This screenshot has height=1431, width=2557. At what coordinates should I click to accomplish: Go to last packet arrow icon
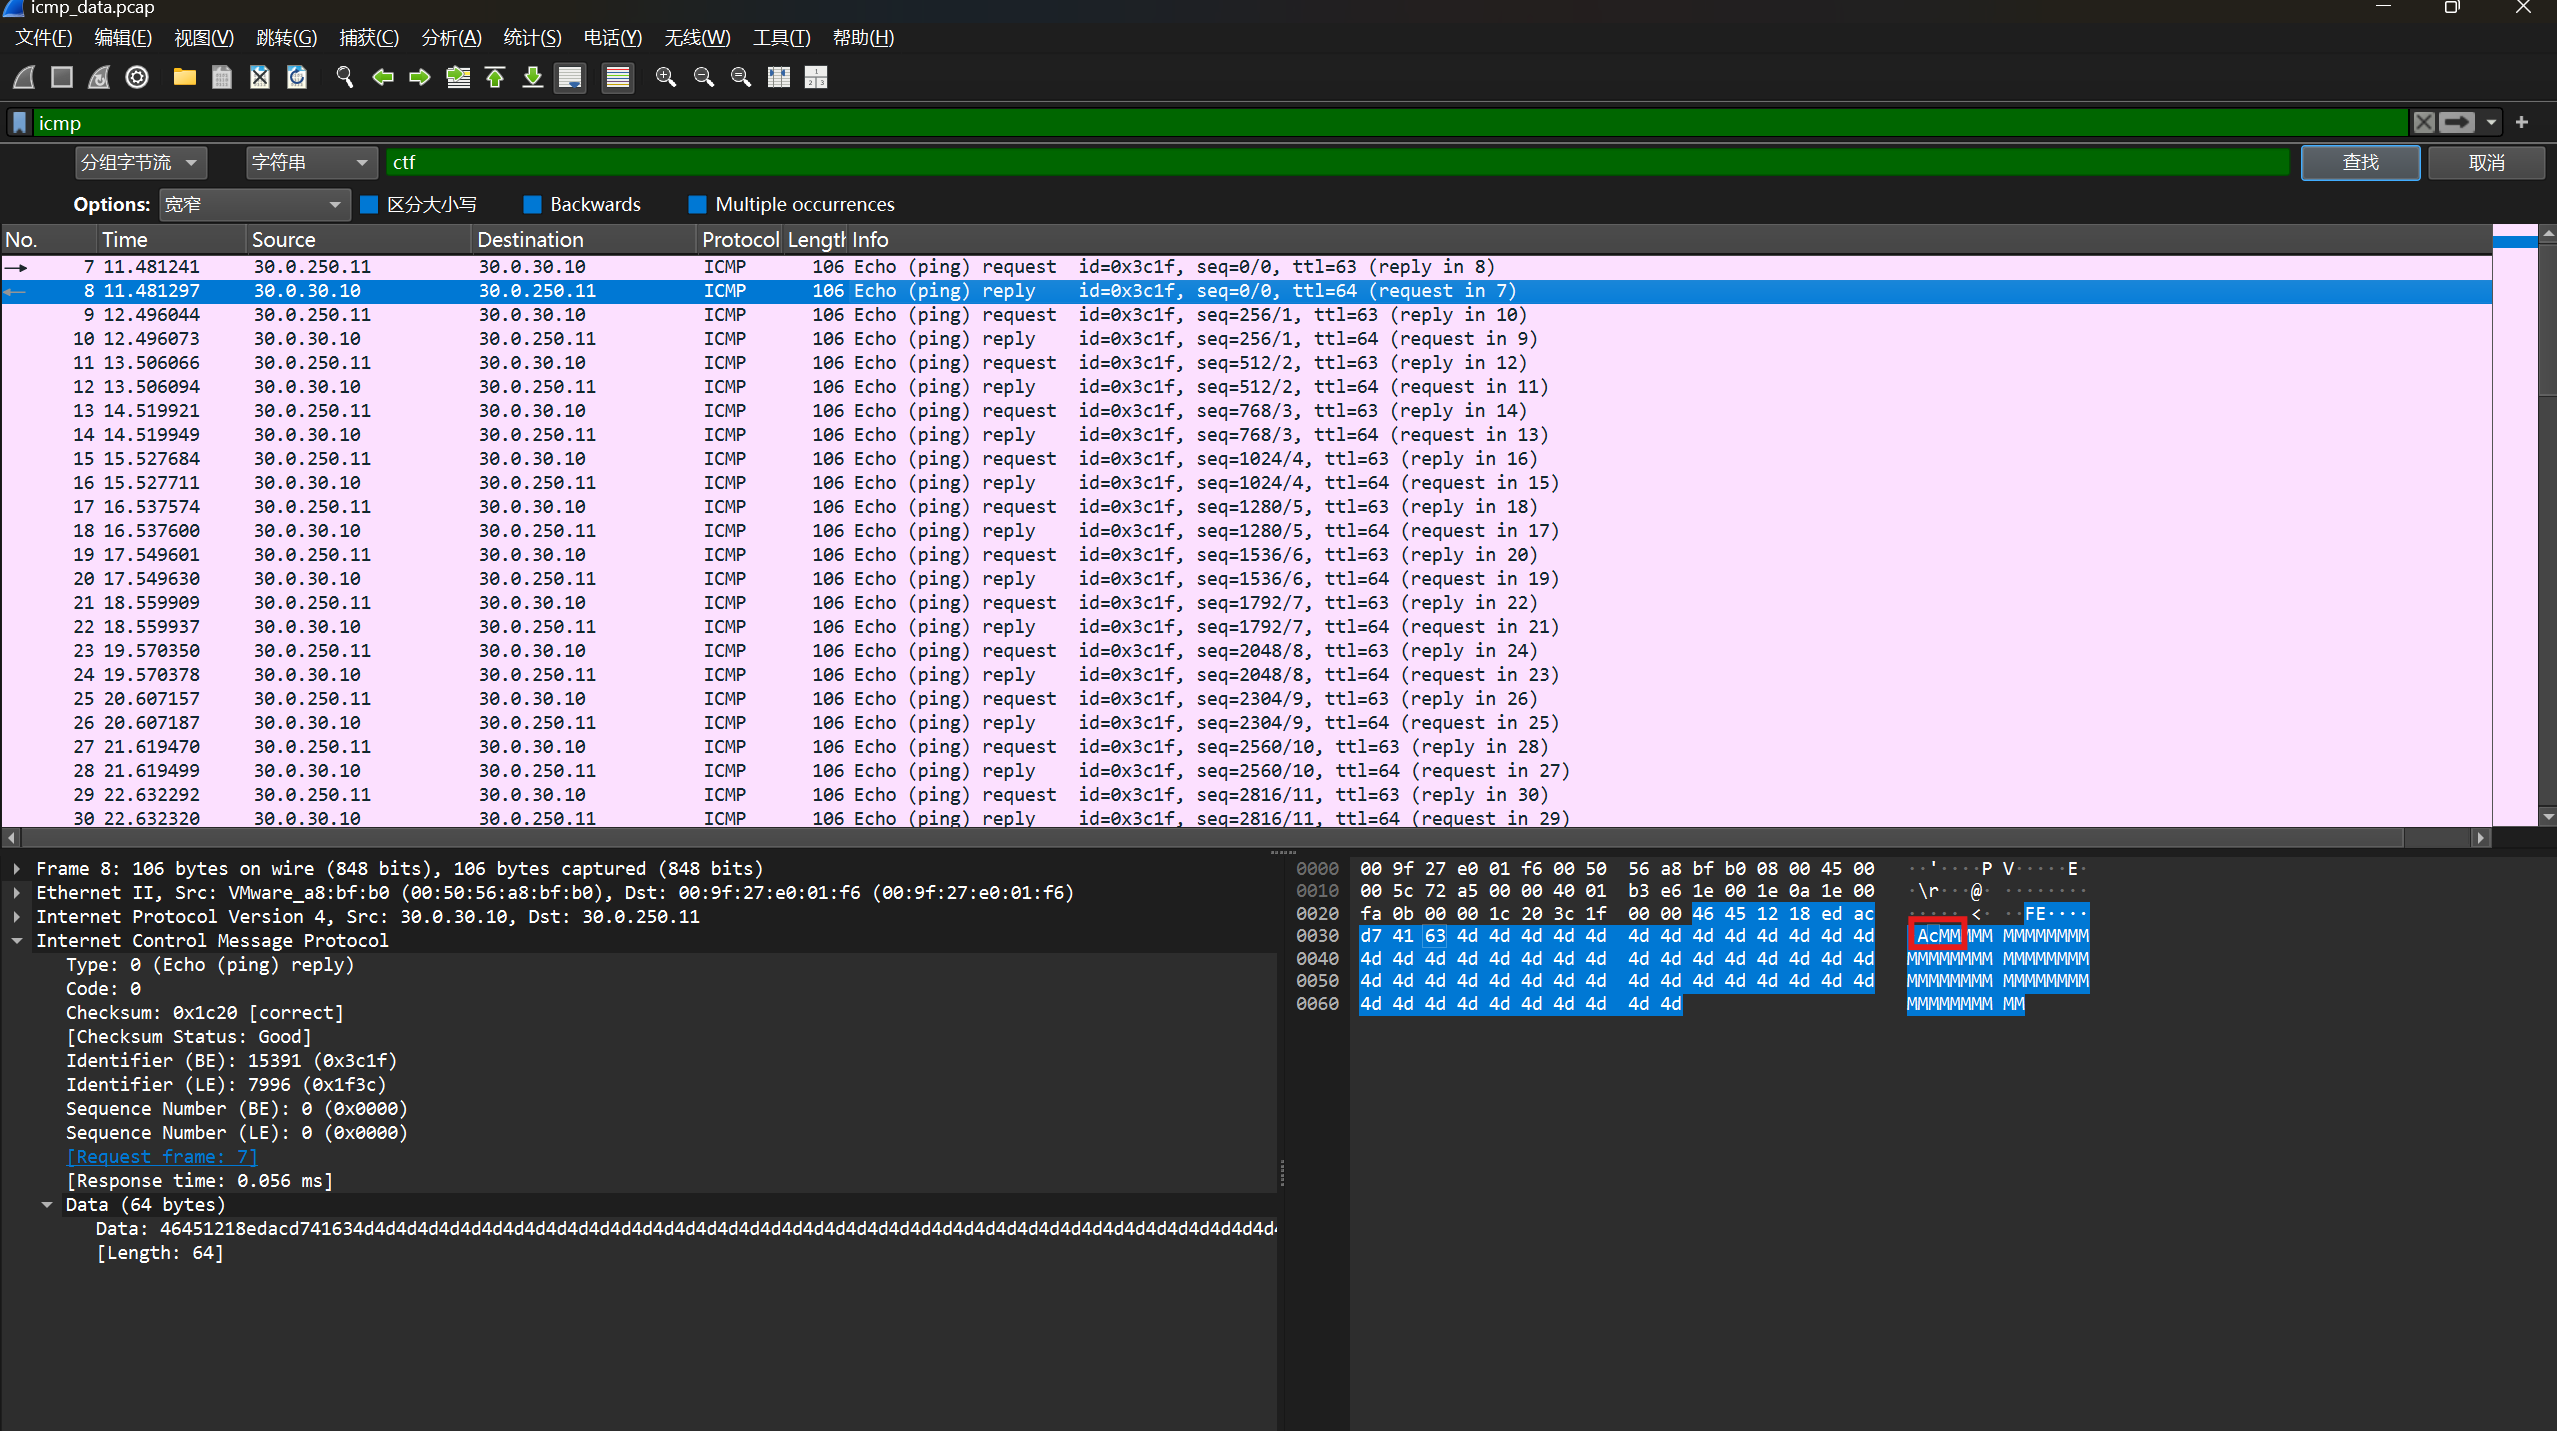point(533,77)
